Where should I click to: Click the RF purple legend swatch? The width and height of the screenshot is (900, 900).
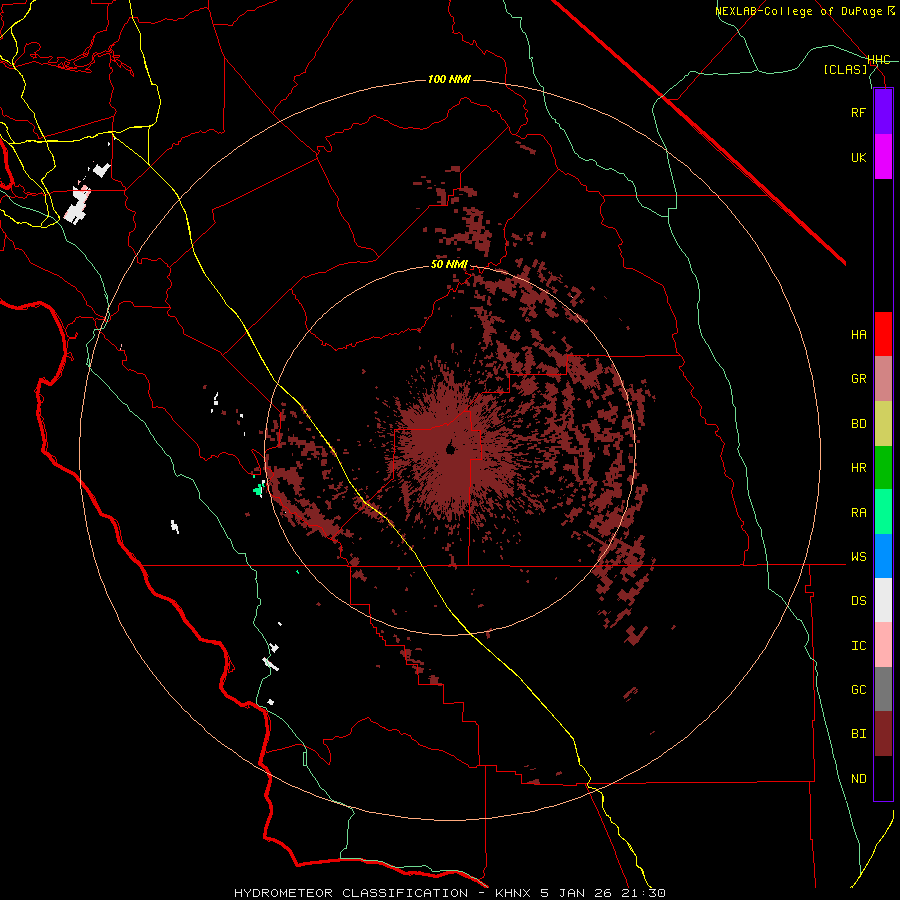(883, 112)
